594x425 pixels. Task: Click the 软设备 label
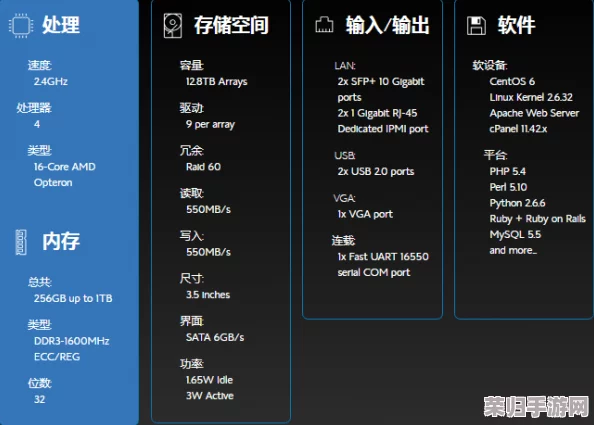(x=490, y=66)
